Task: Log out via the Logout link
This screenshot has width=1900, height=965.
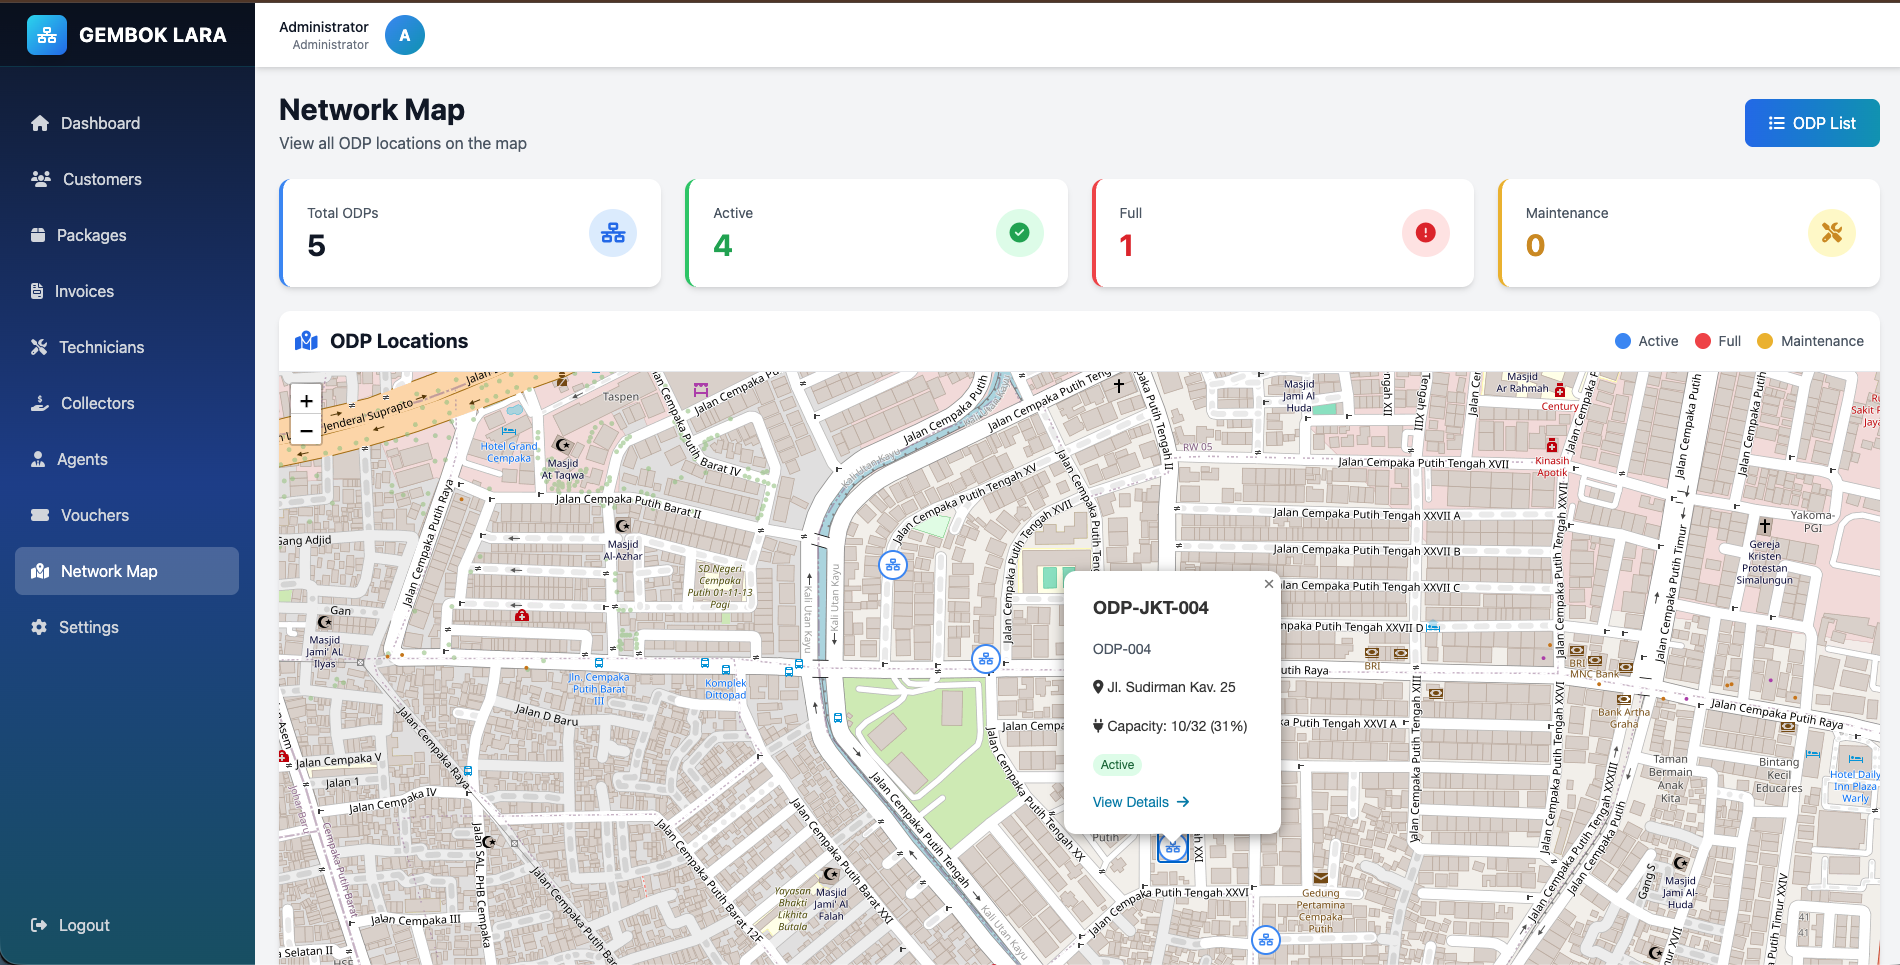Action: click(x=84, y=925)
